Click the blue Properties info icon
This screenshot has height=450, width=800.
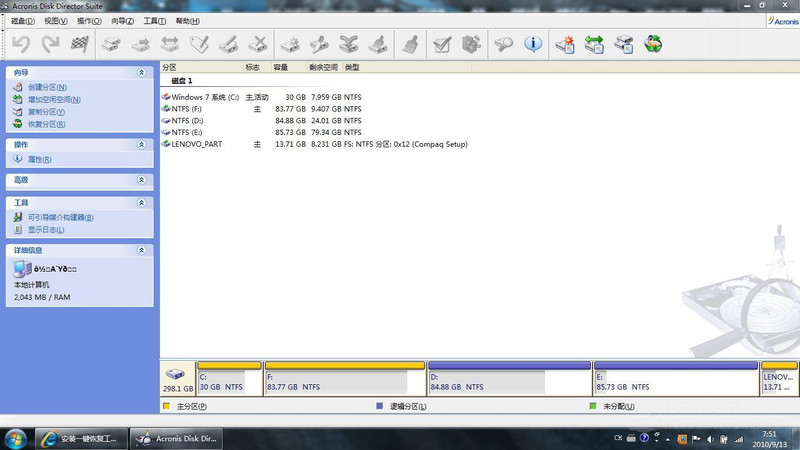click(x=533, y=44)
